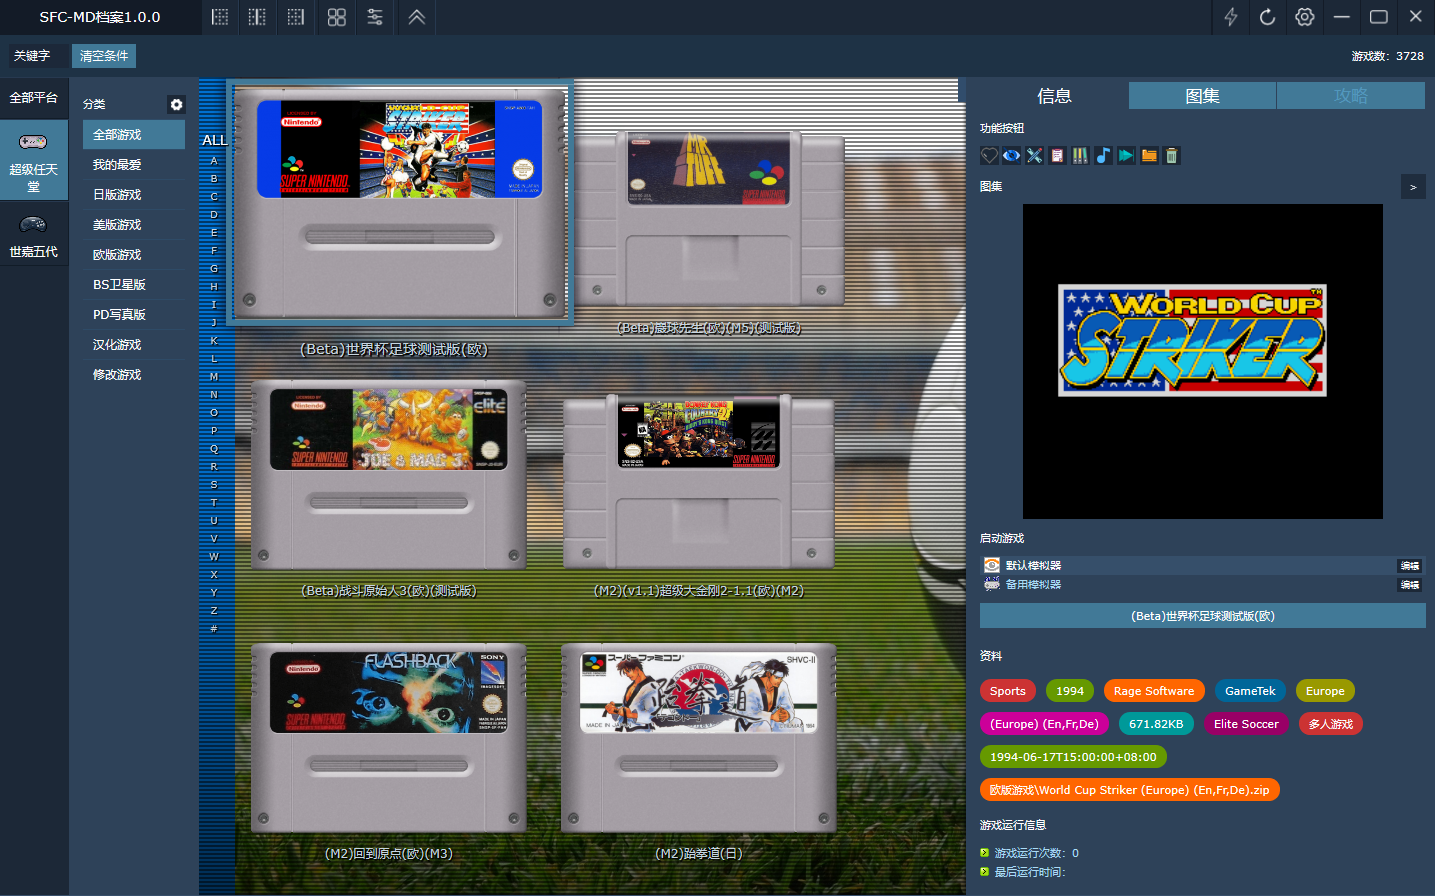Refresh the game list with circular arrow

click(x=1267, y=17)
